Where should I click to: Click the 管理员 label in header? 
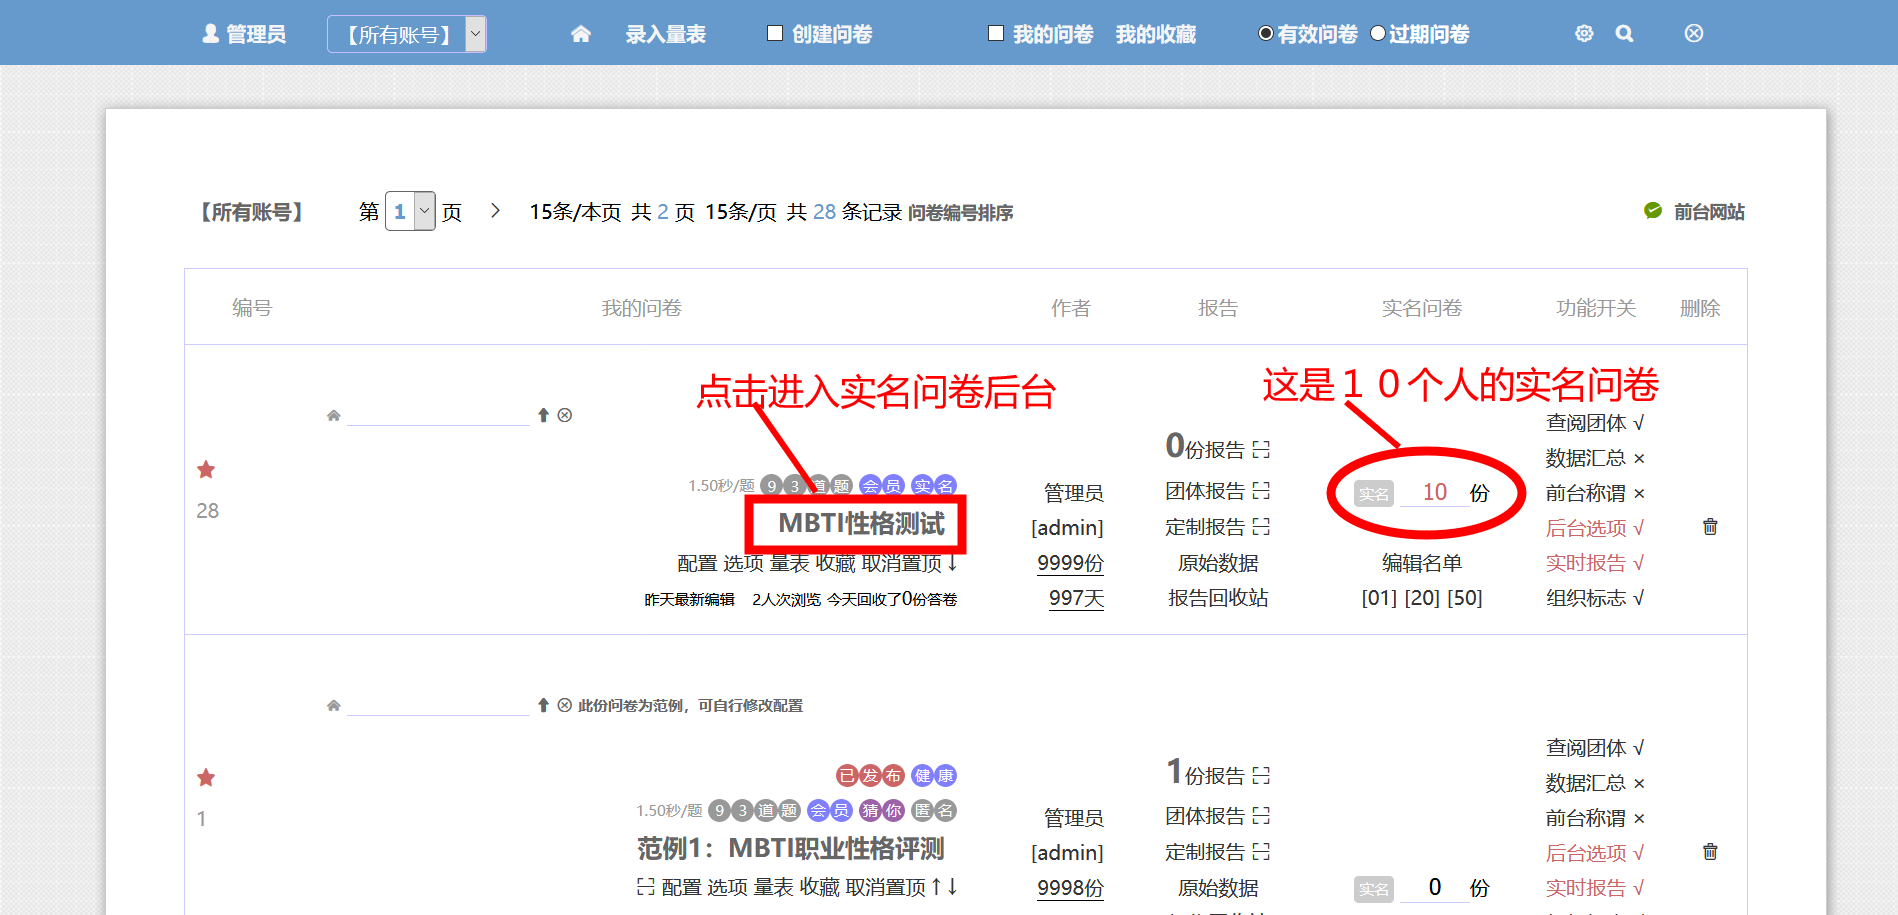[x=256, y=34]
